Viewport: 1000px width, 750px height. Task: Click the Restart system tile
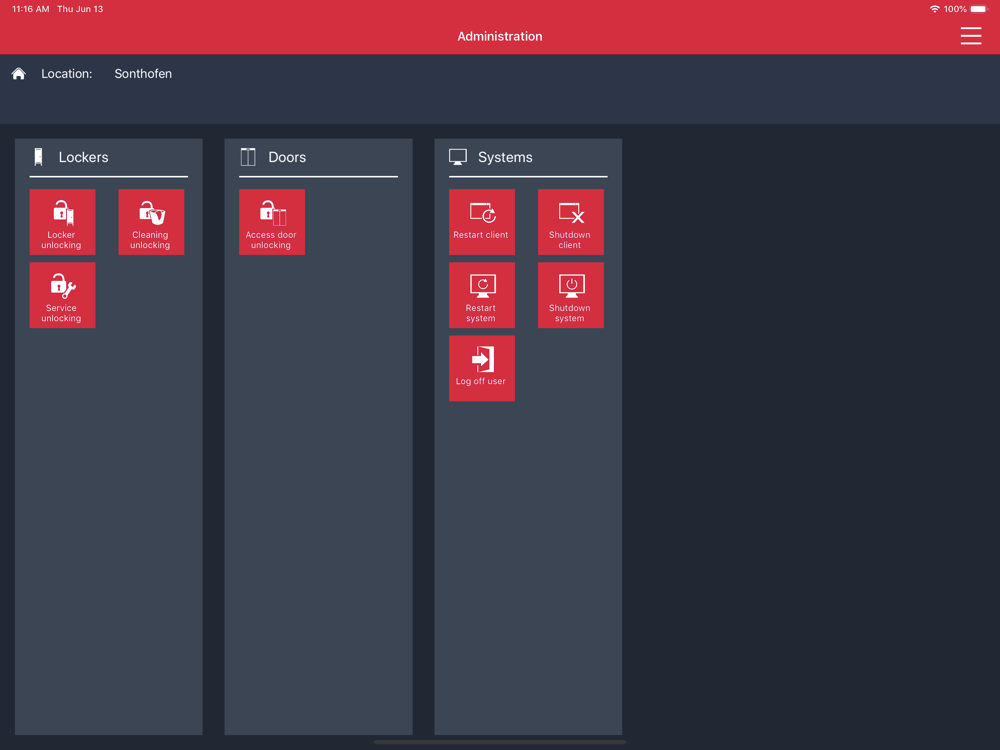coord(482,295)
